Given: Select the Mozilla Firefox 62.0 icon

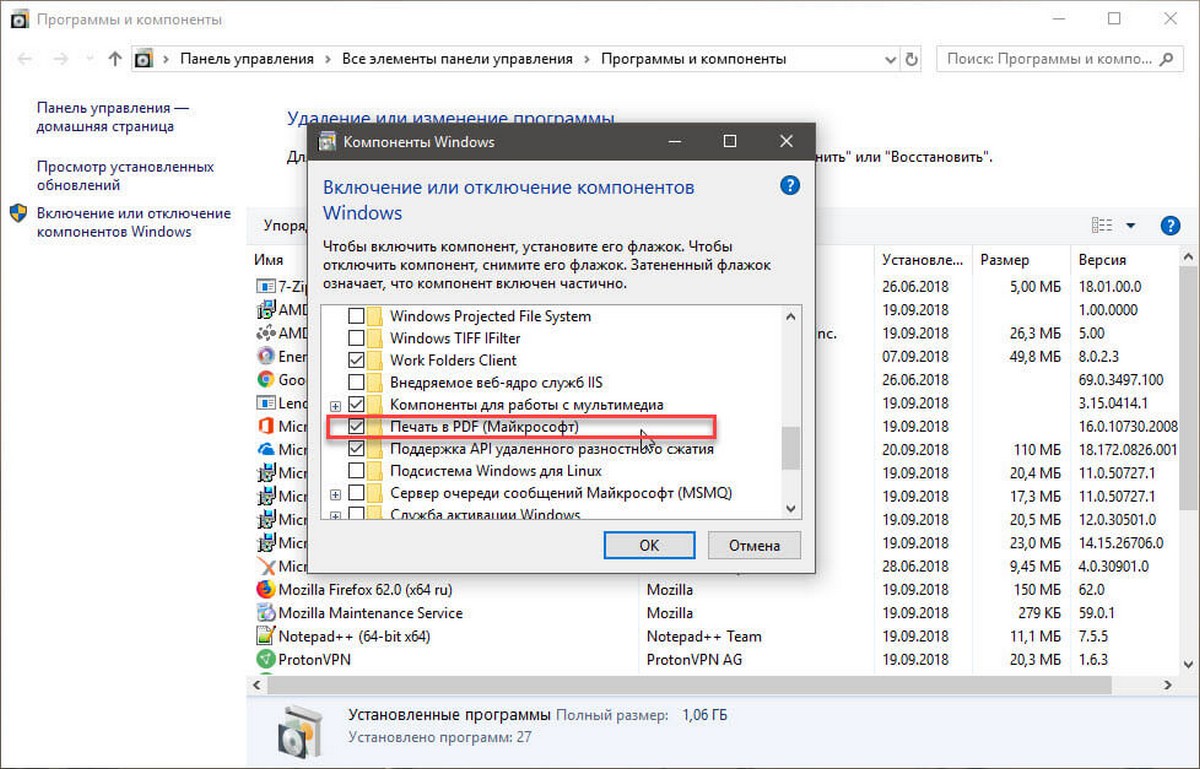Looking at the screenshot, I should pos(265,589).
